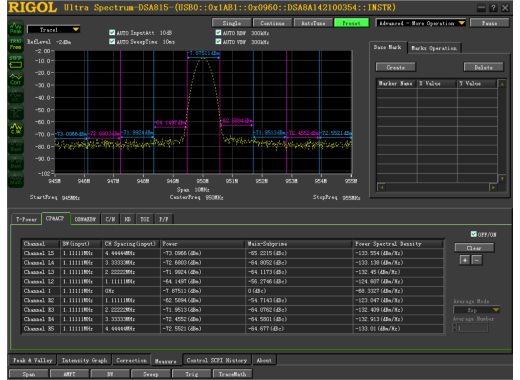Switch to the Base Mark tab

(x=388, y=47)
